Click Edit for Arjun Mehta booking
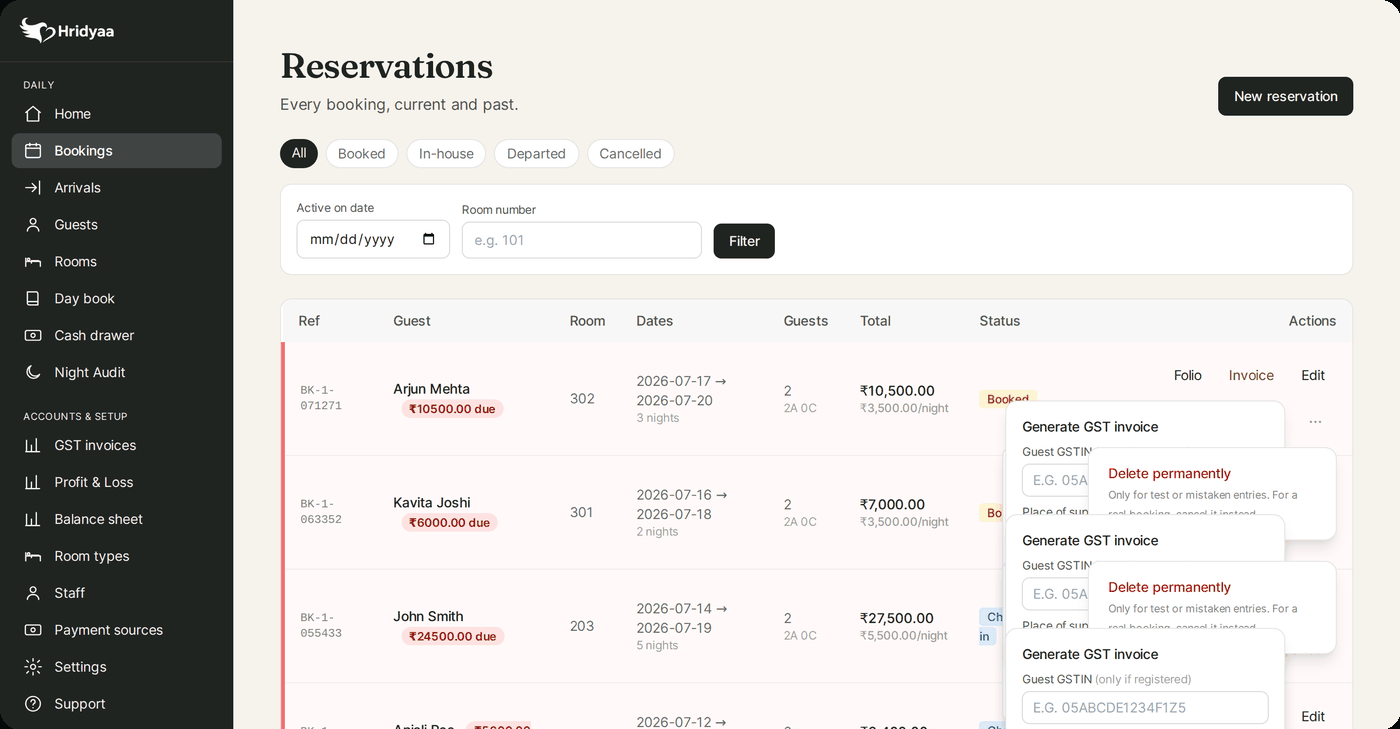Image resolution: width=1400 pixels, height=729 pixels. point(1313,376)
